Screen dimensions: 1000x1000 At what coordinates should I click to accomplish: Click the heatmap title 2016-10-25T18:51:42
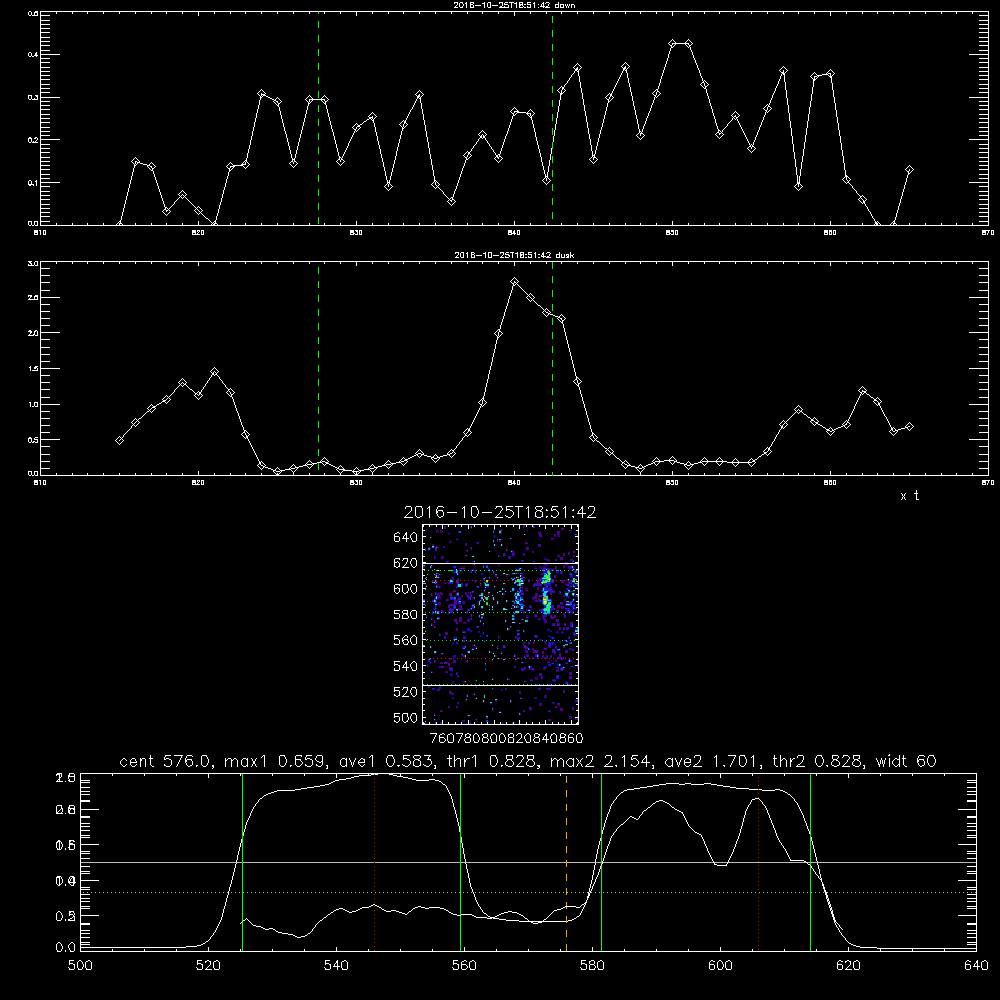500,513
